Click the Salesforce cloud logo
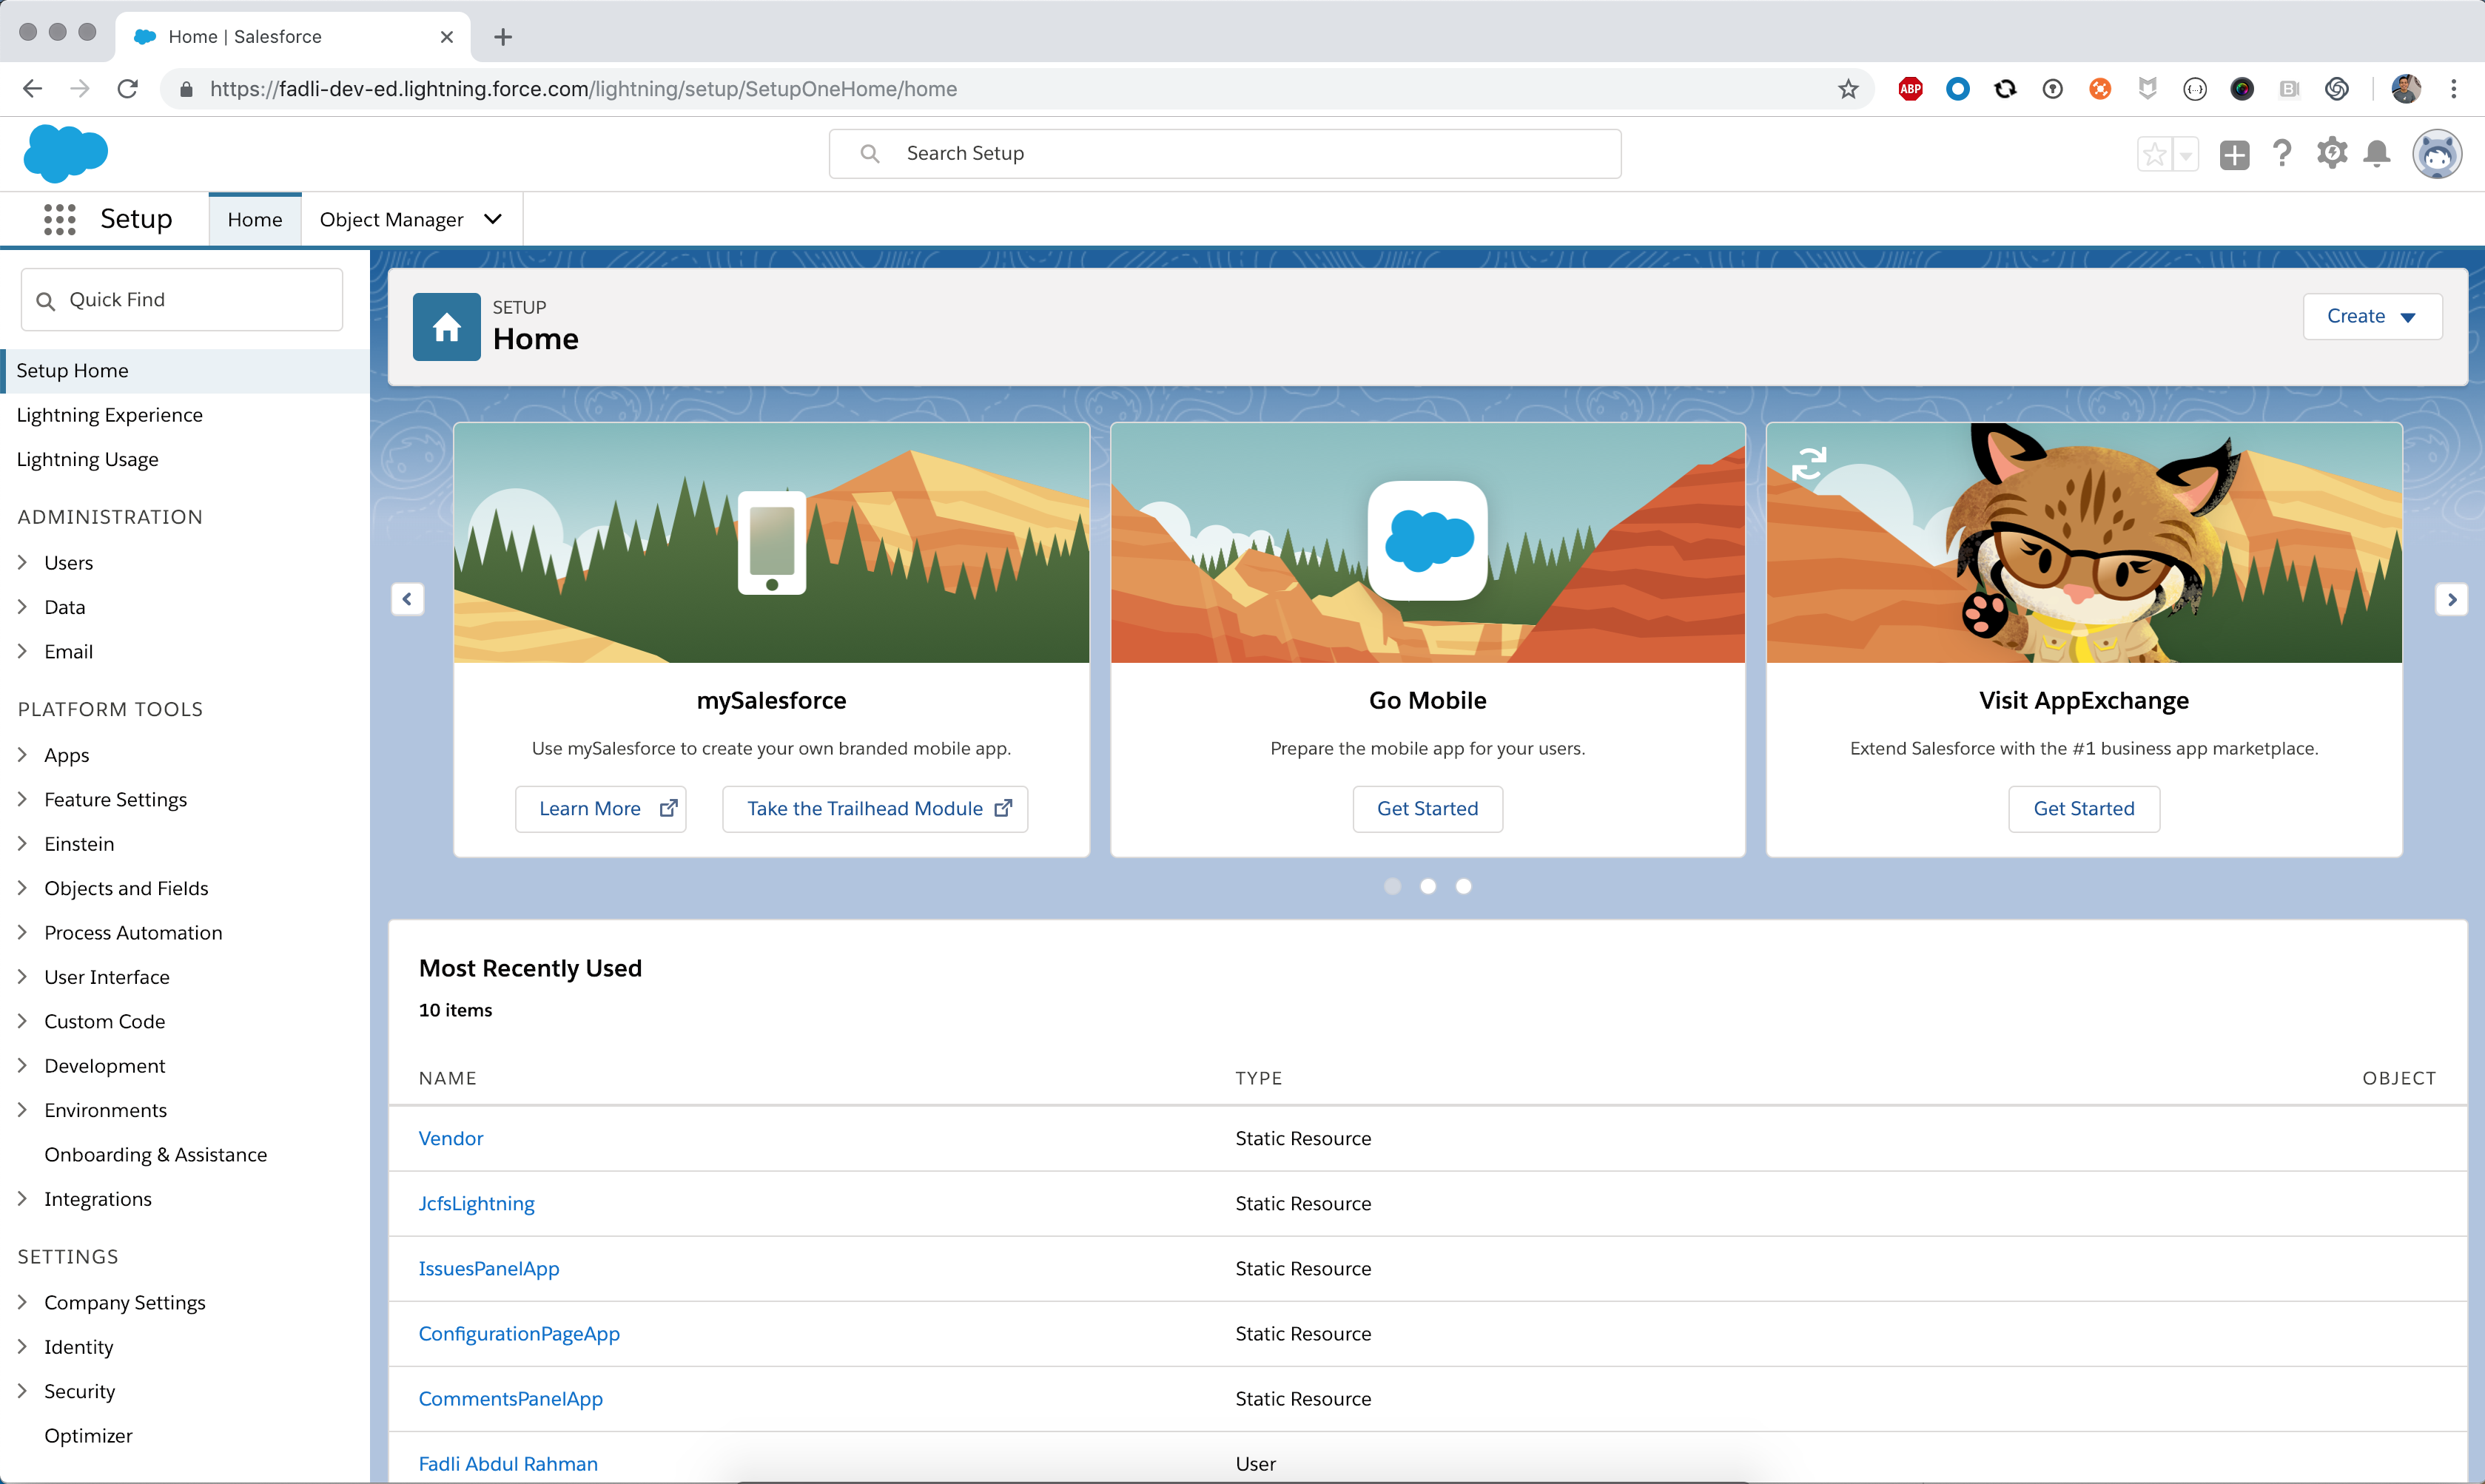 (66, 154)
